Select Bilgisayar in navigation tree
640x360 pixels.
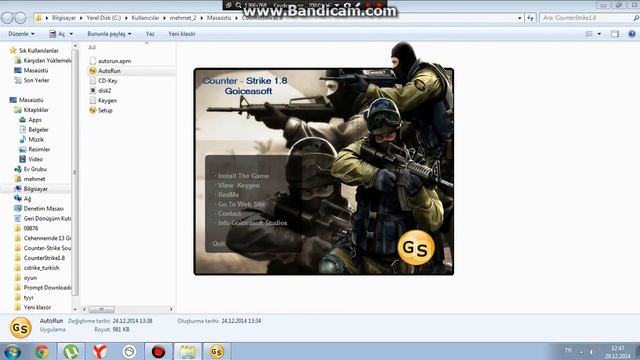pos(36,189)
